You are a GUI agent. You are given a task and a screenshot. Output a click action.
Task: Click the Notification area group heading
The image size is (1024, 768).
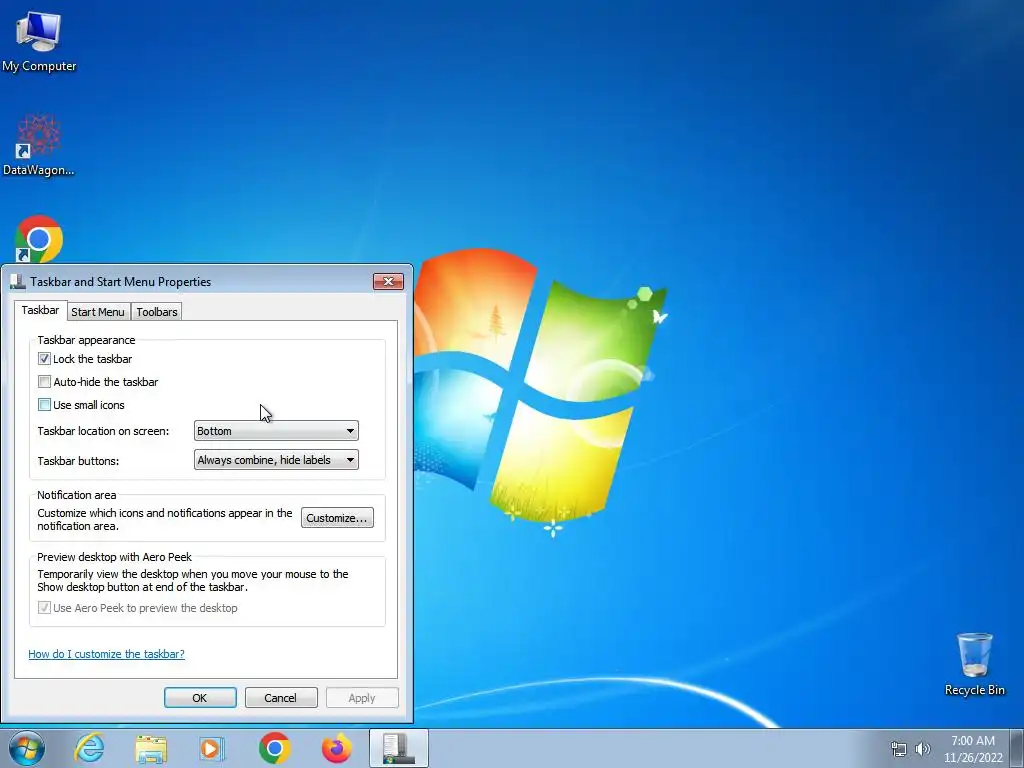pos(76,494)
